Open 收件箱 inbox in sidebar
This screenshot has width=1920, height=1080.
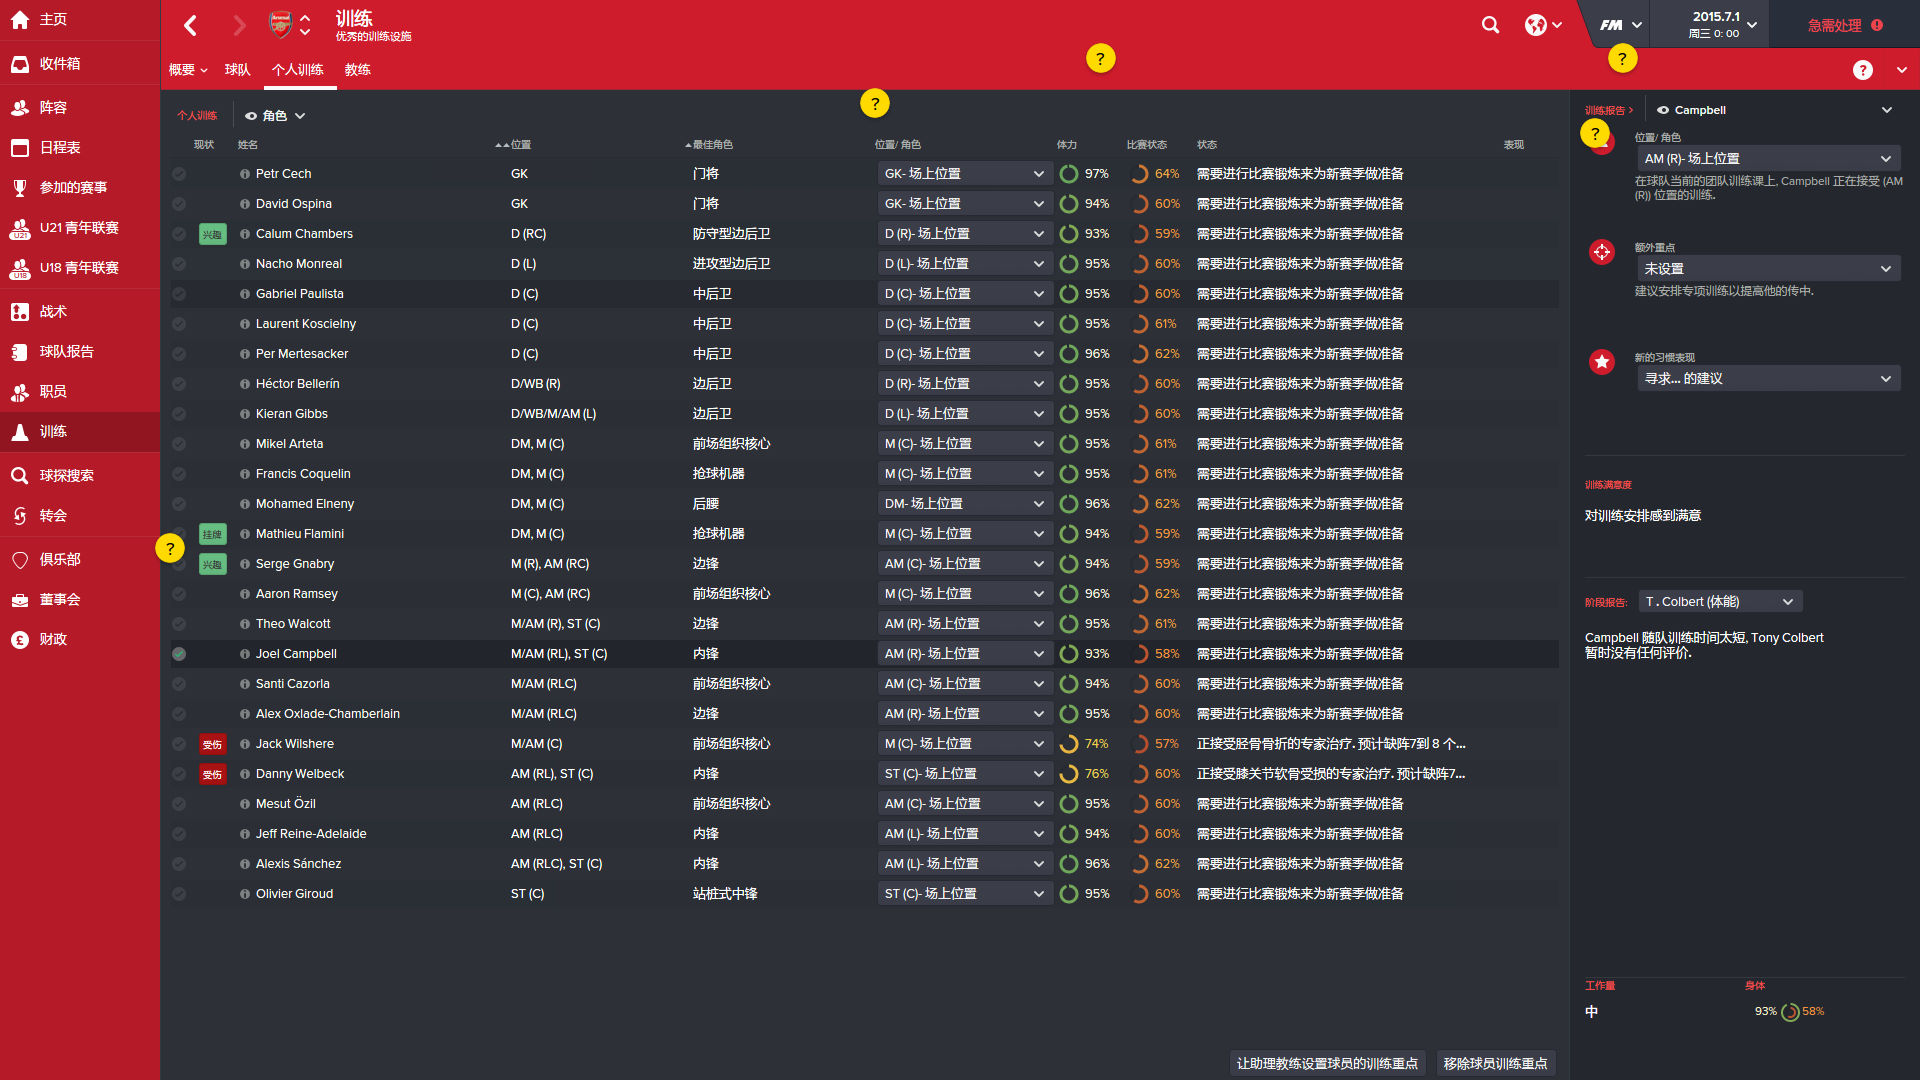click(60, 64)
